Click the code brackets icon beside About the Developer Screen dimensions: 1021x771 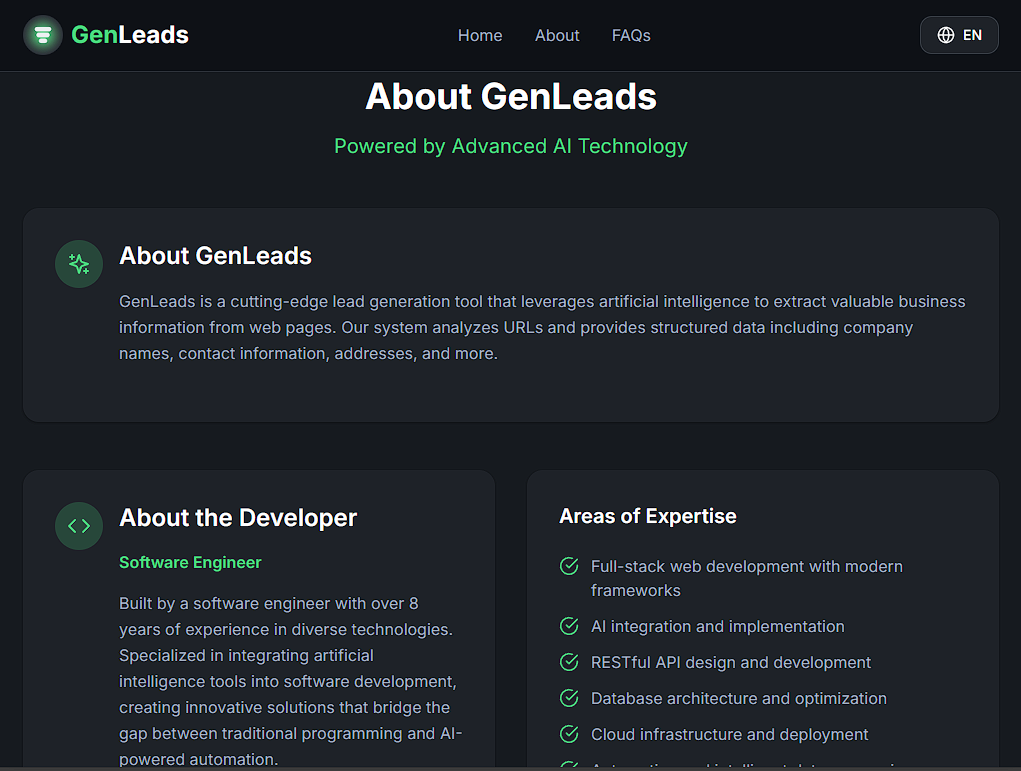[x=79, y=526]
